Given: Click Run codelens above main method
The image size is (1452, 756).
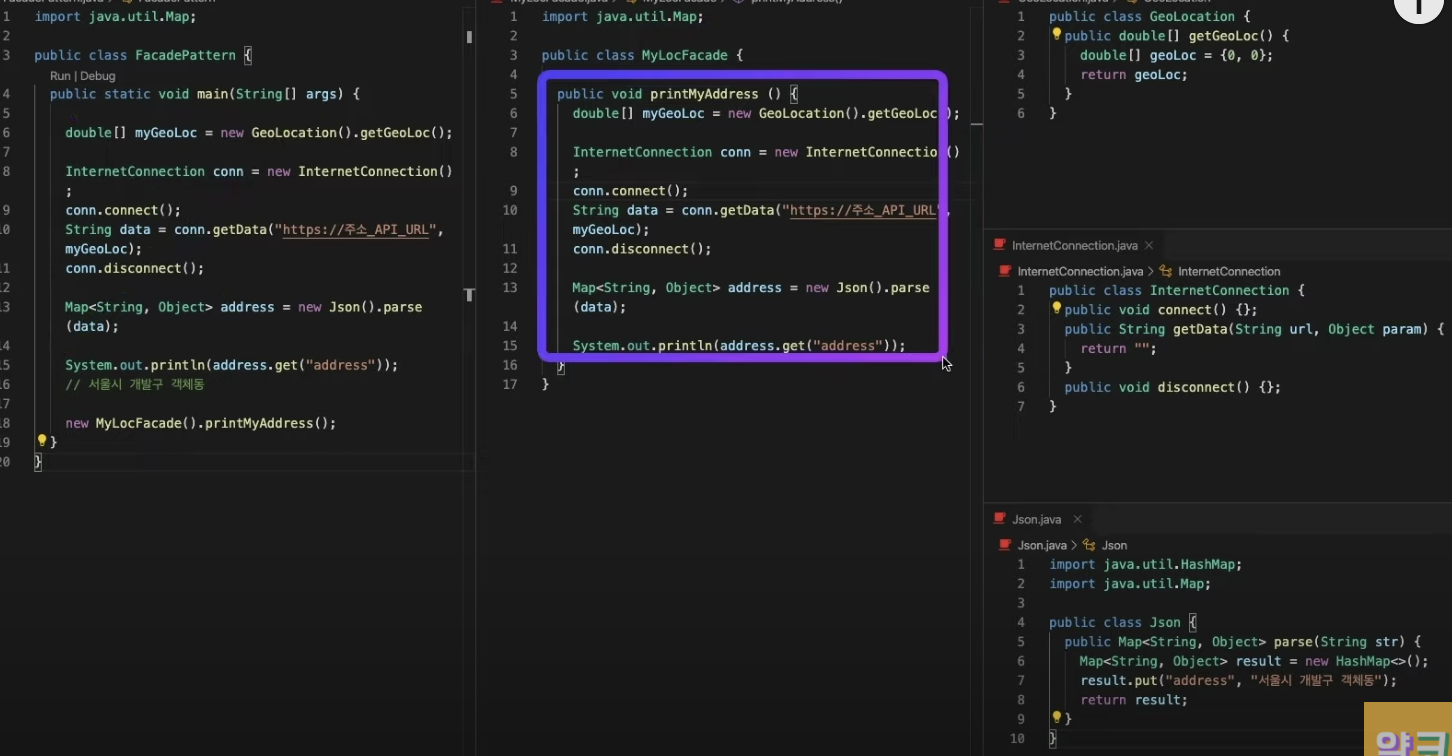Looking at the screenshot, I should tap(60, 76).
